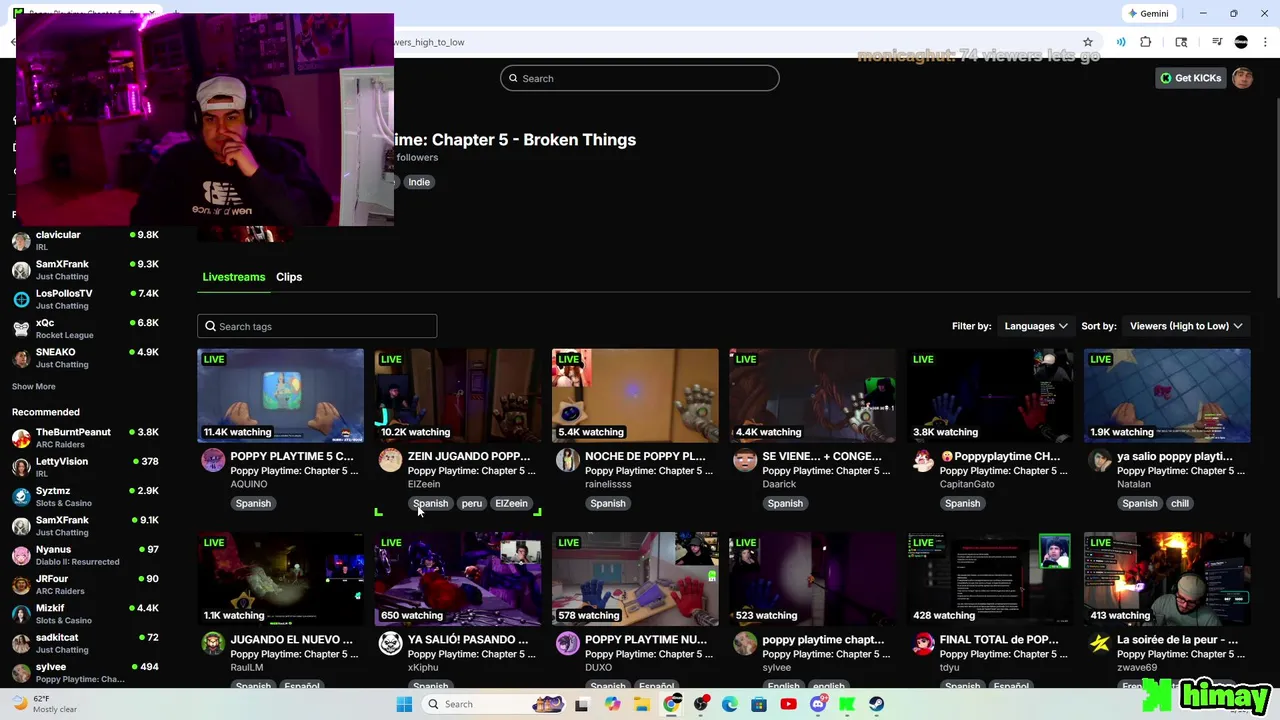Focus the Search tags input
The image size is (1280, 720).
[x=317, y=326]
